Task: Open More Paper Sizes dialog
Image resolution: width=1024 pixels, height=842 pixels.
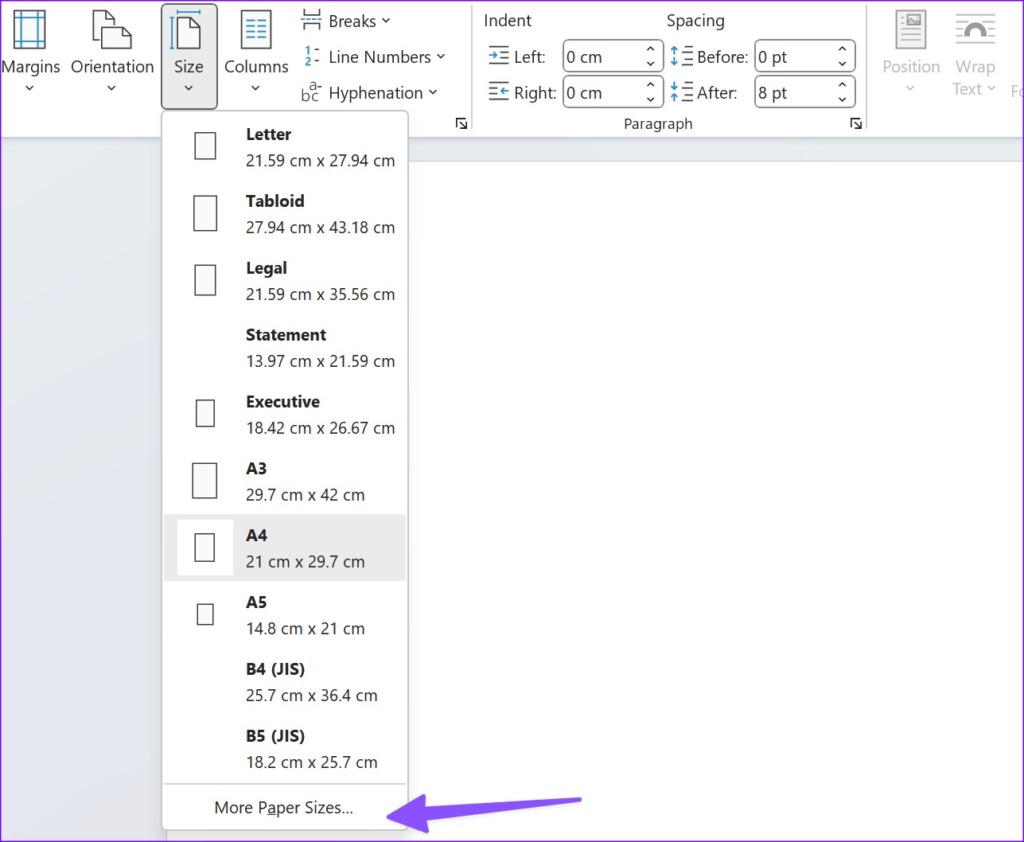Action: coord(283,807)
